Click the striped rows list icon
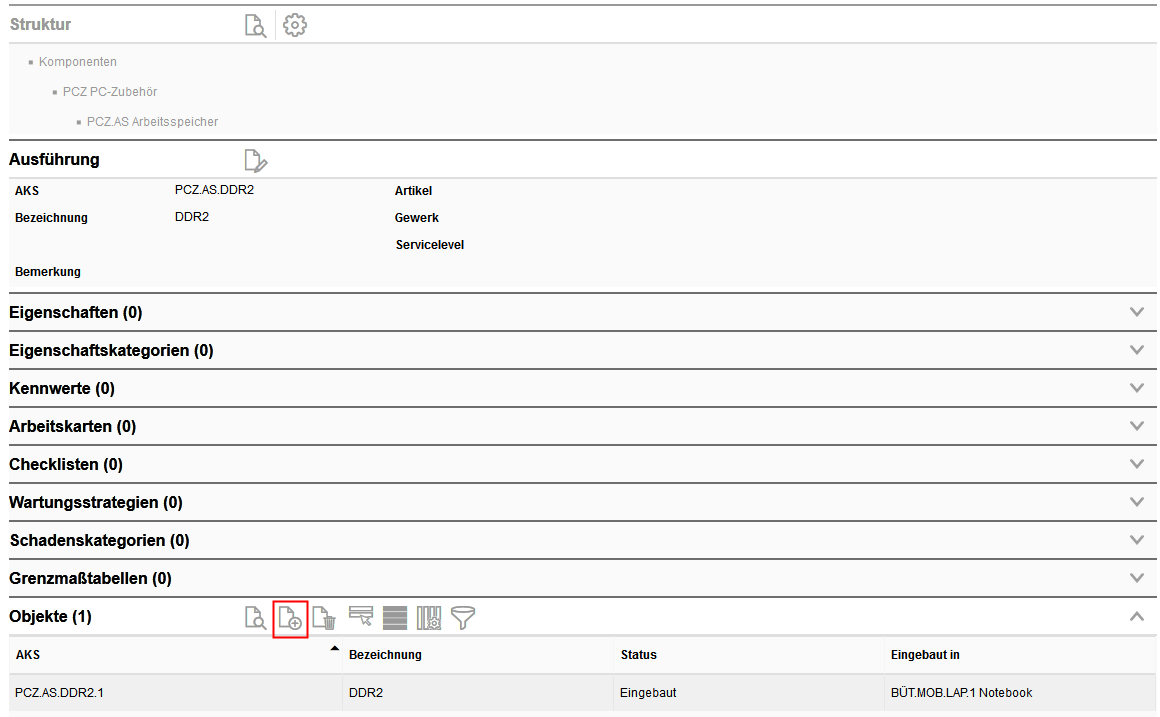Viewport: 1160px width, 717px height. (x=395, y=618)
